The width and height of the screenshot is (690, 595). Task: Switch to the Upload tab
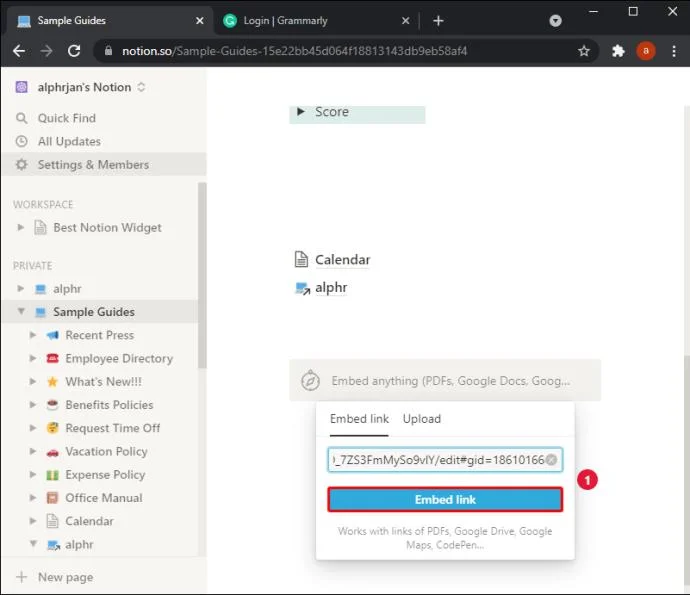pyautogui.click(x=422, y=419)
